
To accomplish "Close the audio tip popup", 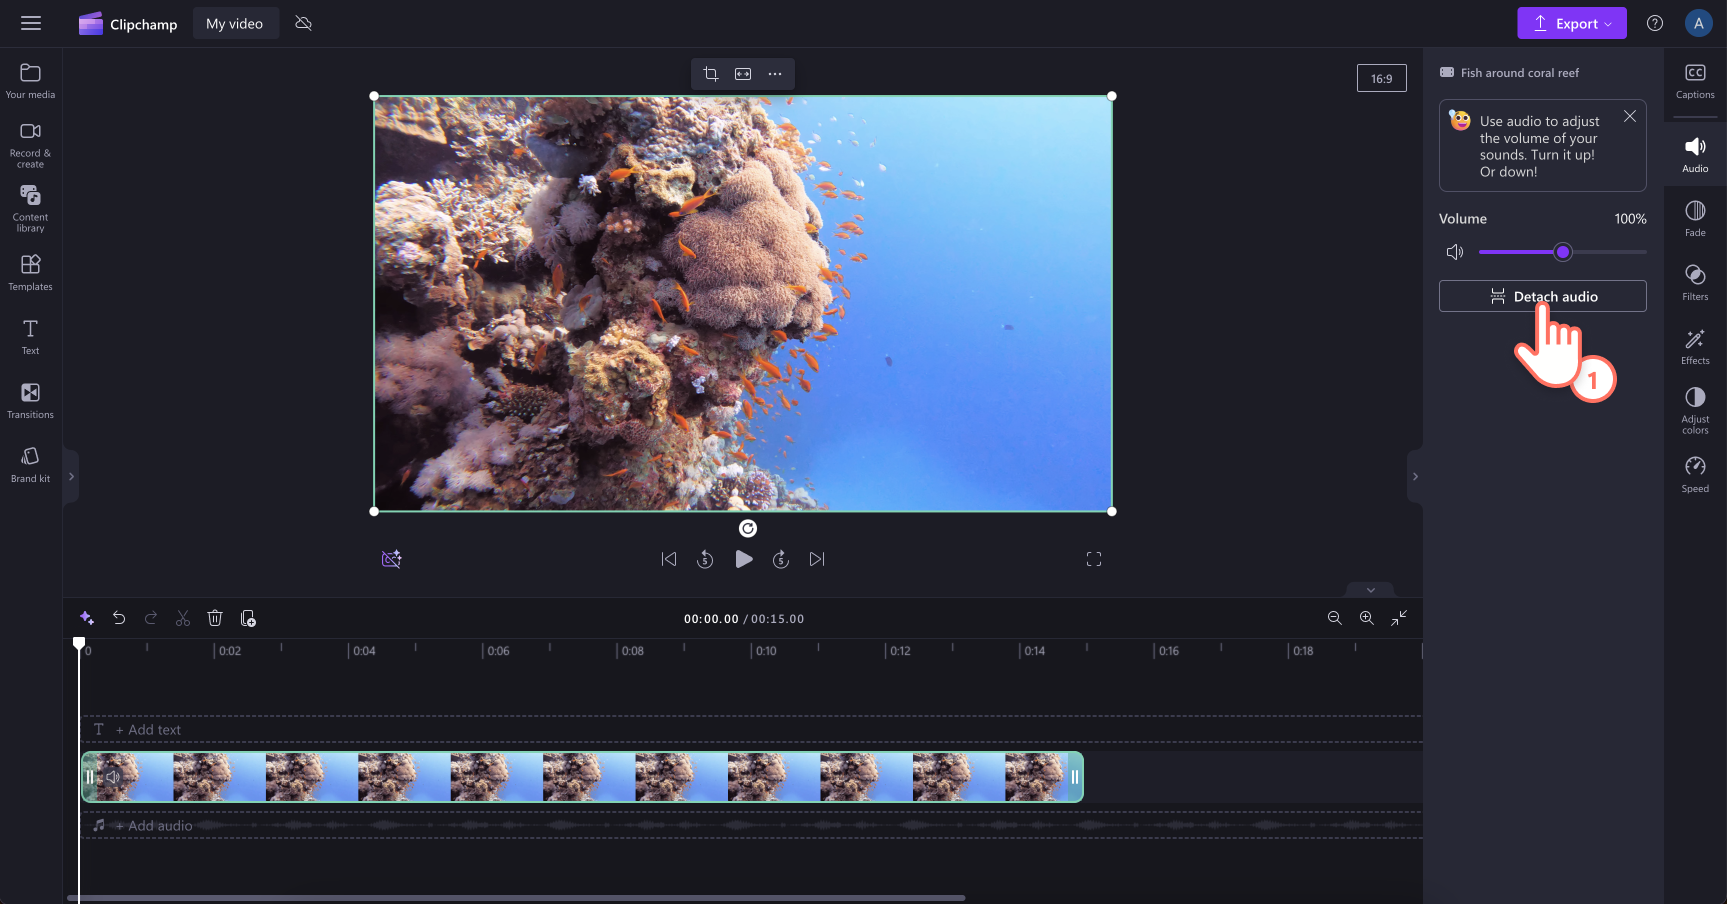I will 1630,116.
